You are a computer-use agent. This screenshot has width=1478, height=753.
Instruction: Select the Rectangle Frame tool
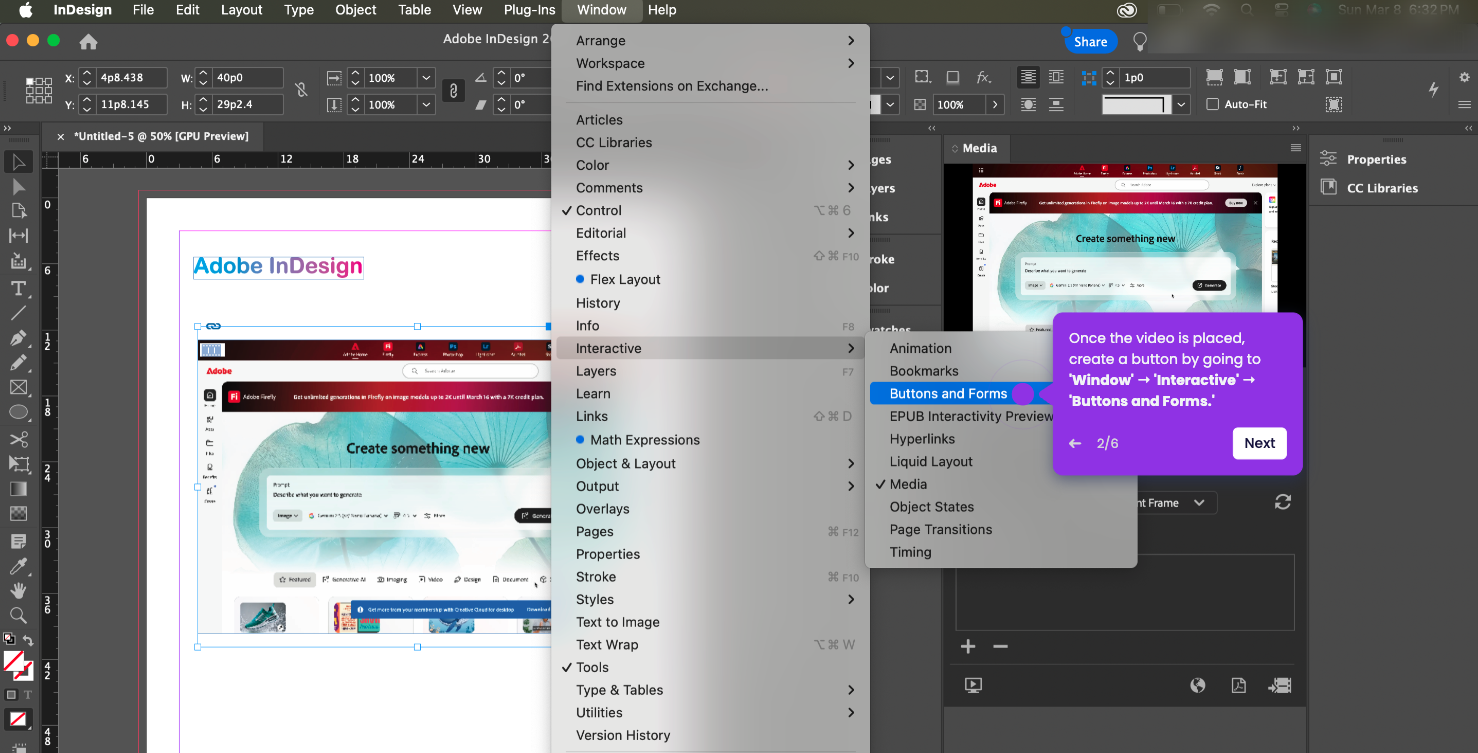pos(18,388)
